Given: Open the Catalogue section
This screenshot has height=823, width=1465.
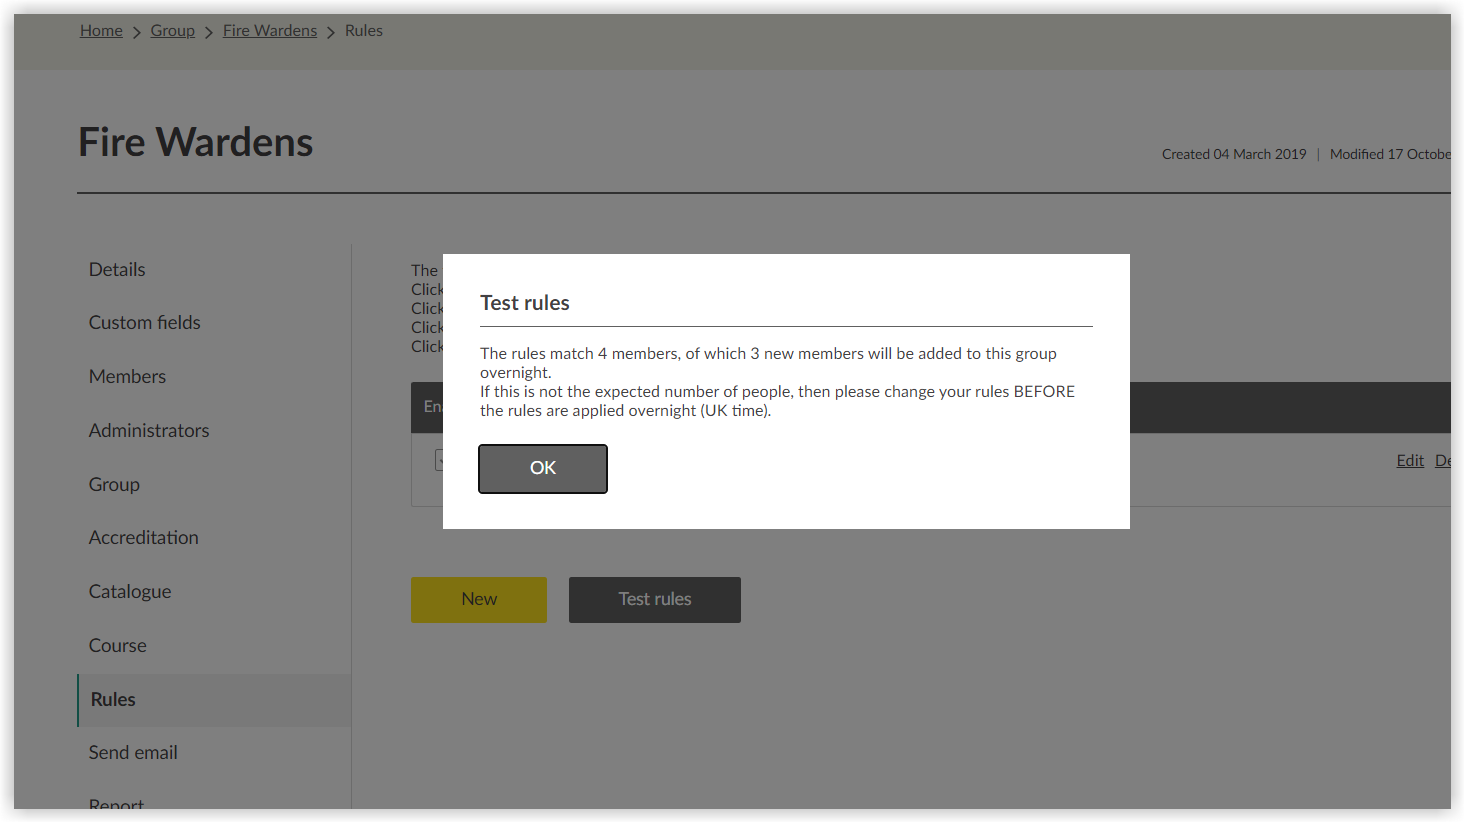Looking at the screenshot, I should click(129, 591).
